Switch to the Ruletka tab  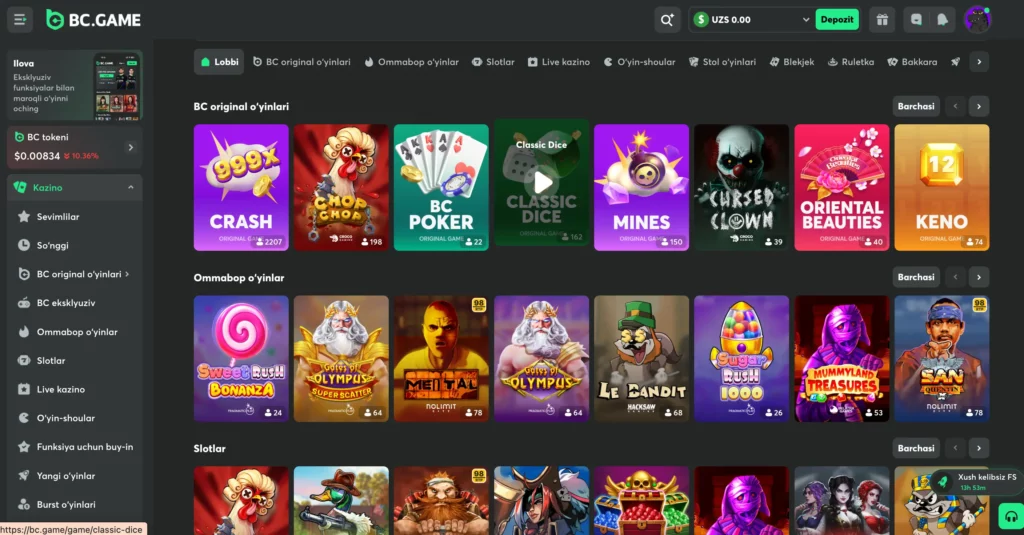[850, 61]
